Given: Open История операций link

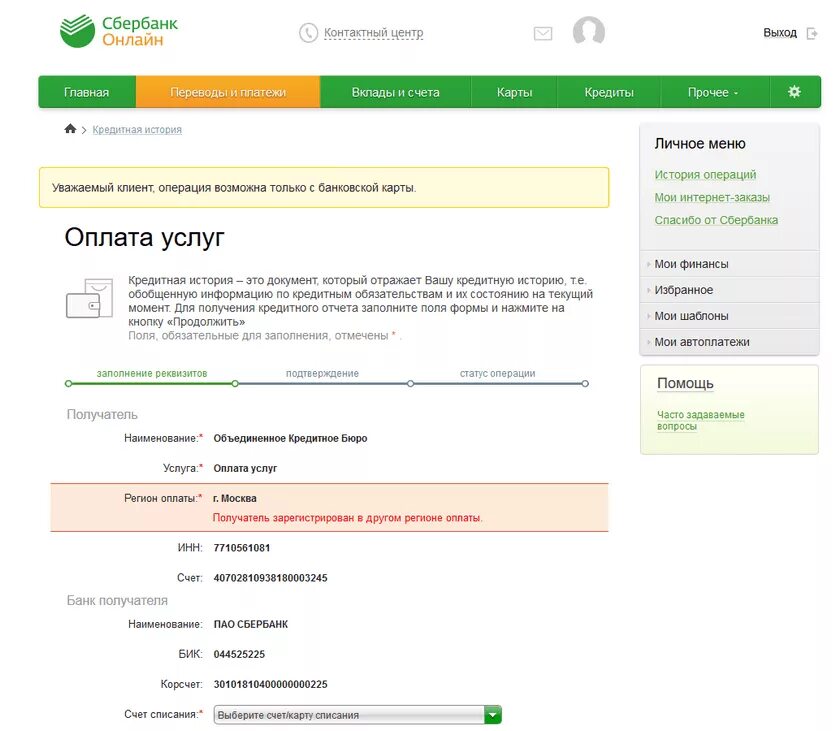Looking at the screenshot, I should click(x=705, y=175).
